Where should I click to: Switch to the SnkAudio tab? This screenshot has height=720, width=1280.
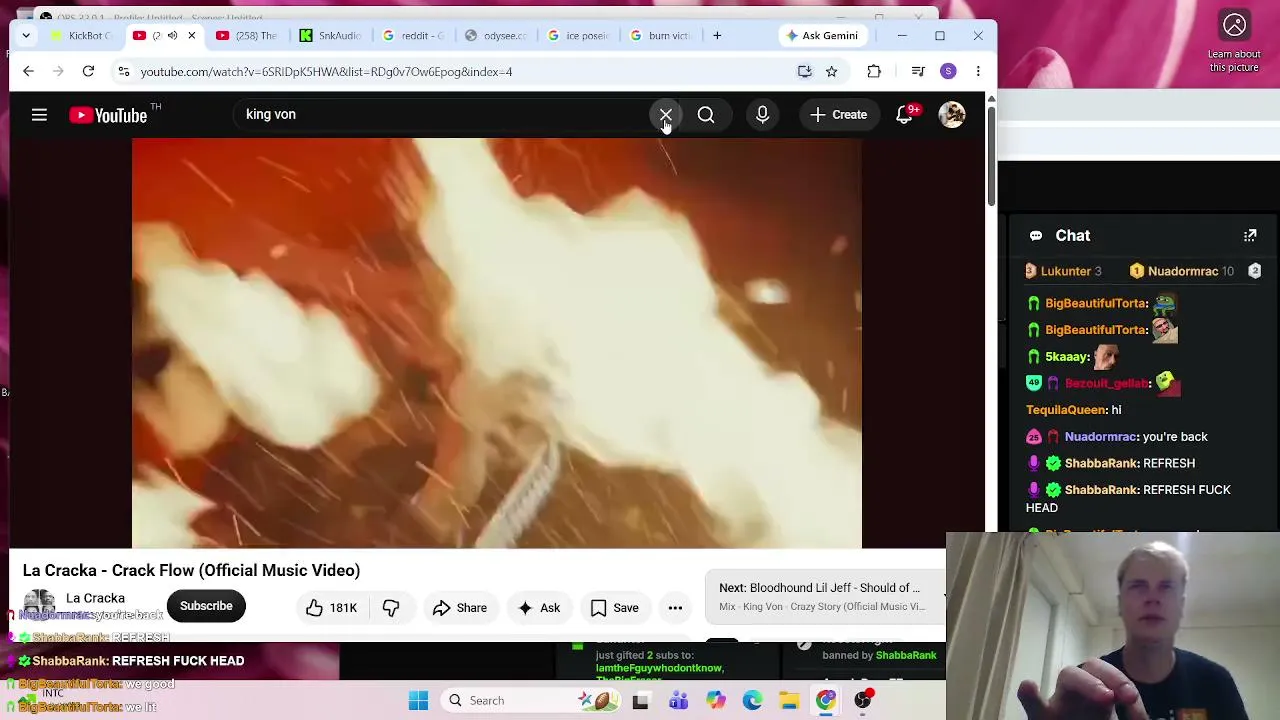330,36
